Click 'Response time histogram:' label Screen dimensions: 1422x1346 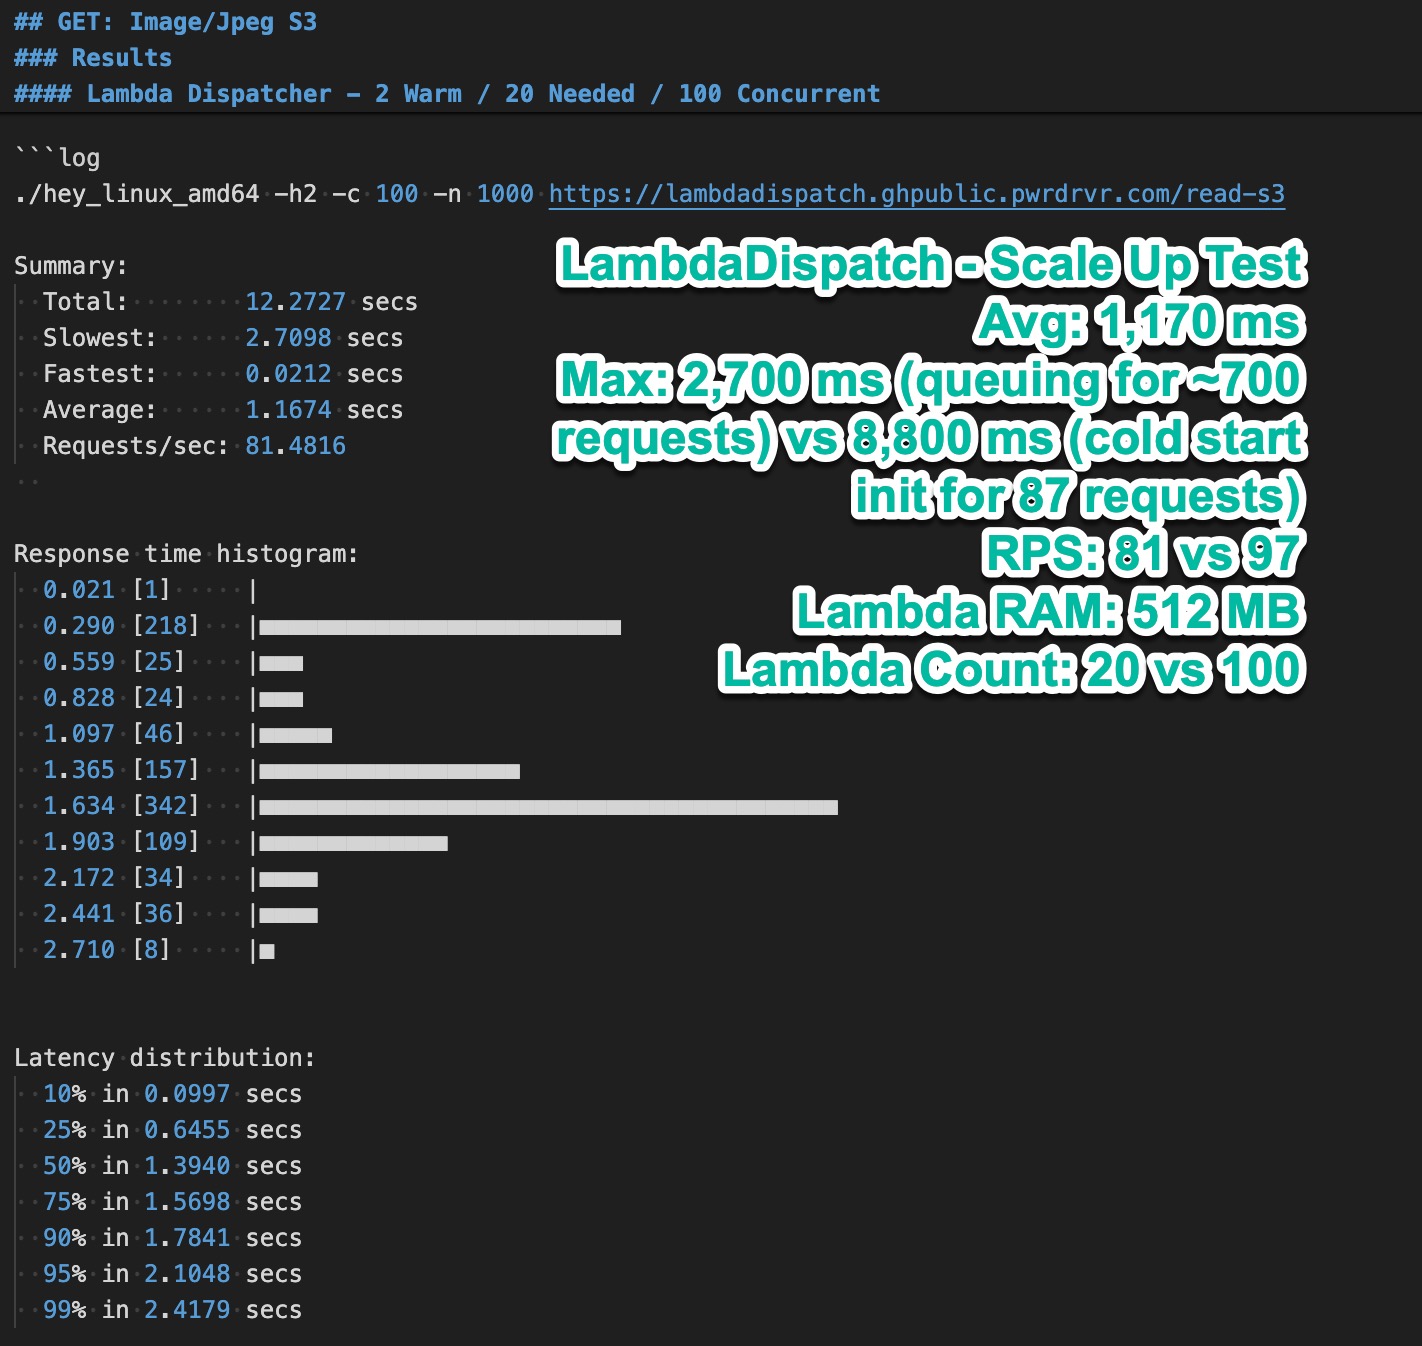pos(186,554)
